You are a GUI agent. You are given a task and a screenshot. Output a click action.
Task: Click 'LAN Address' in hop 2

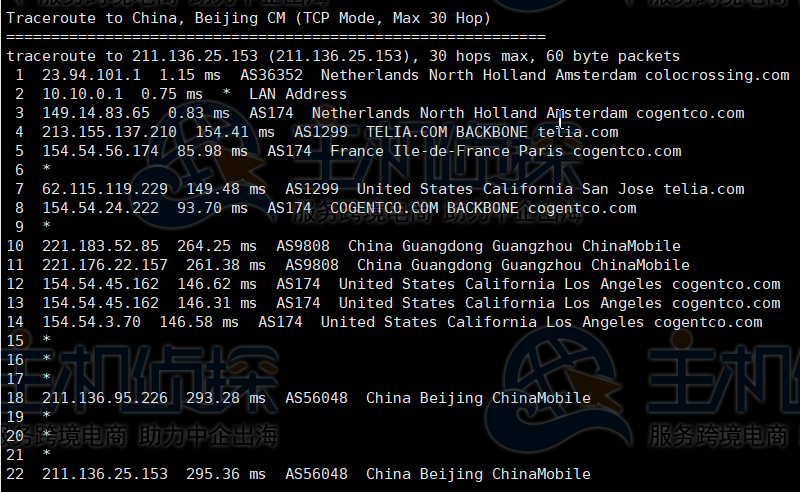(x=298, y=94)
